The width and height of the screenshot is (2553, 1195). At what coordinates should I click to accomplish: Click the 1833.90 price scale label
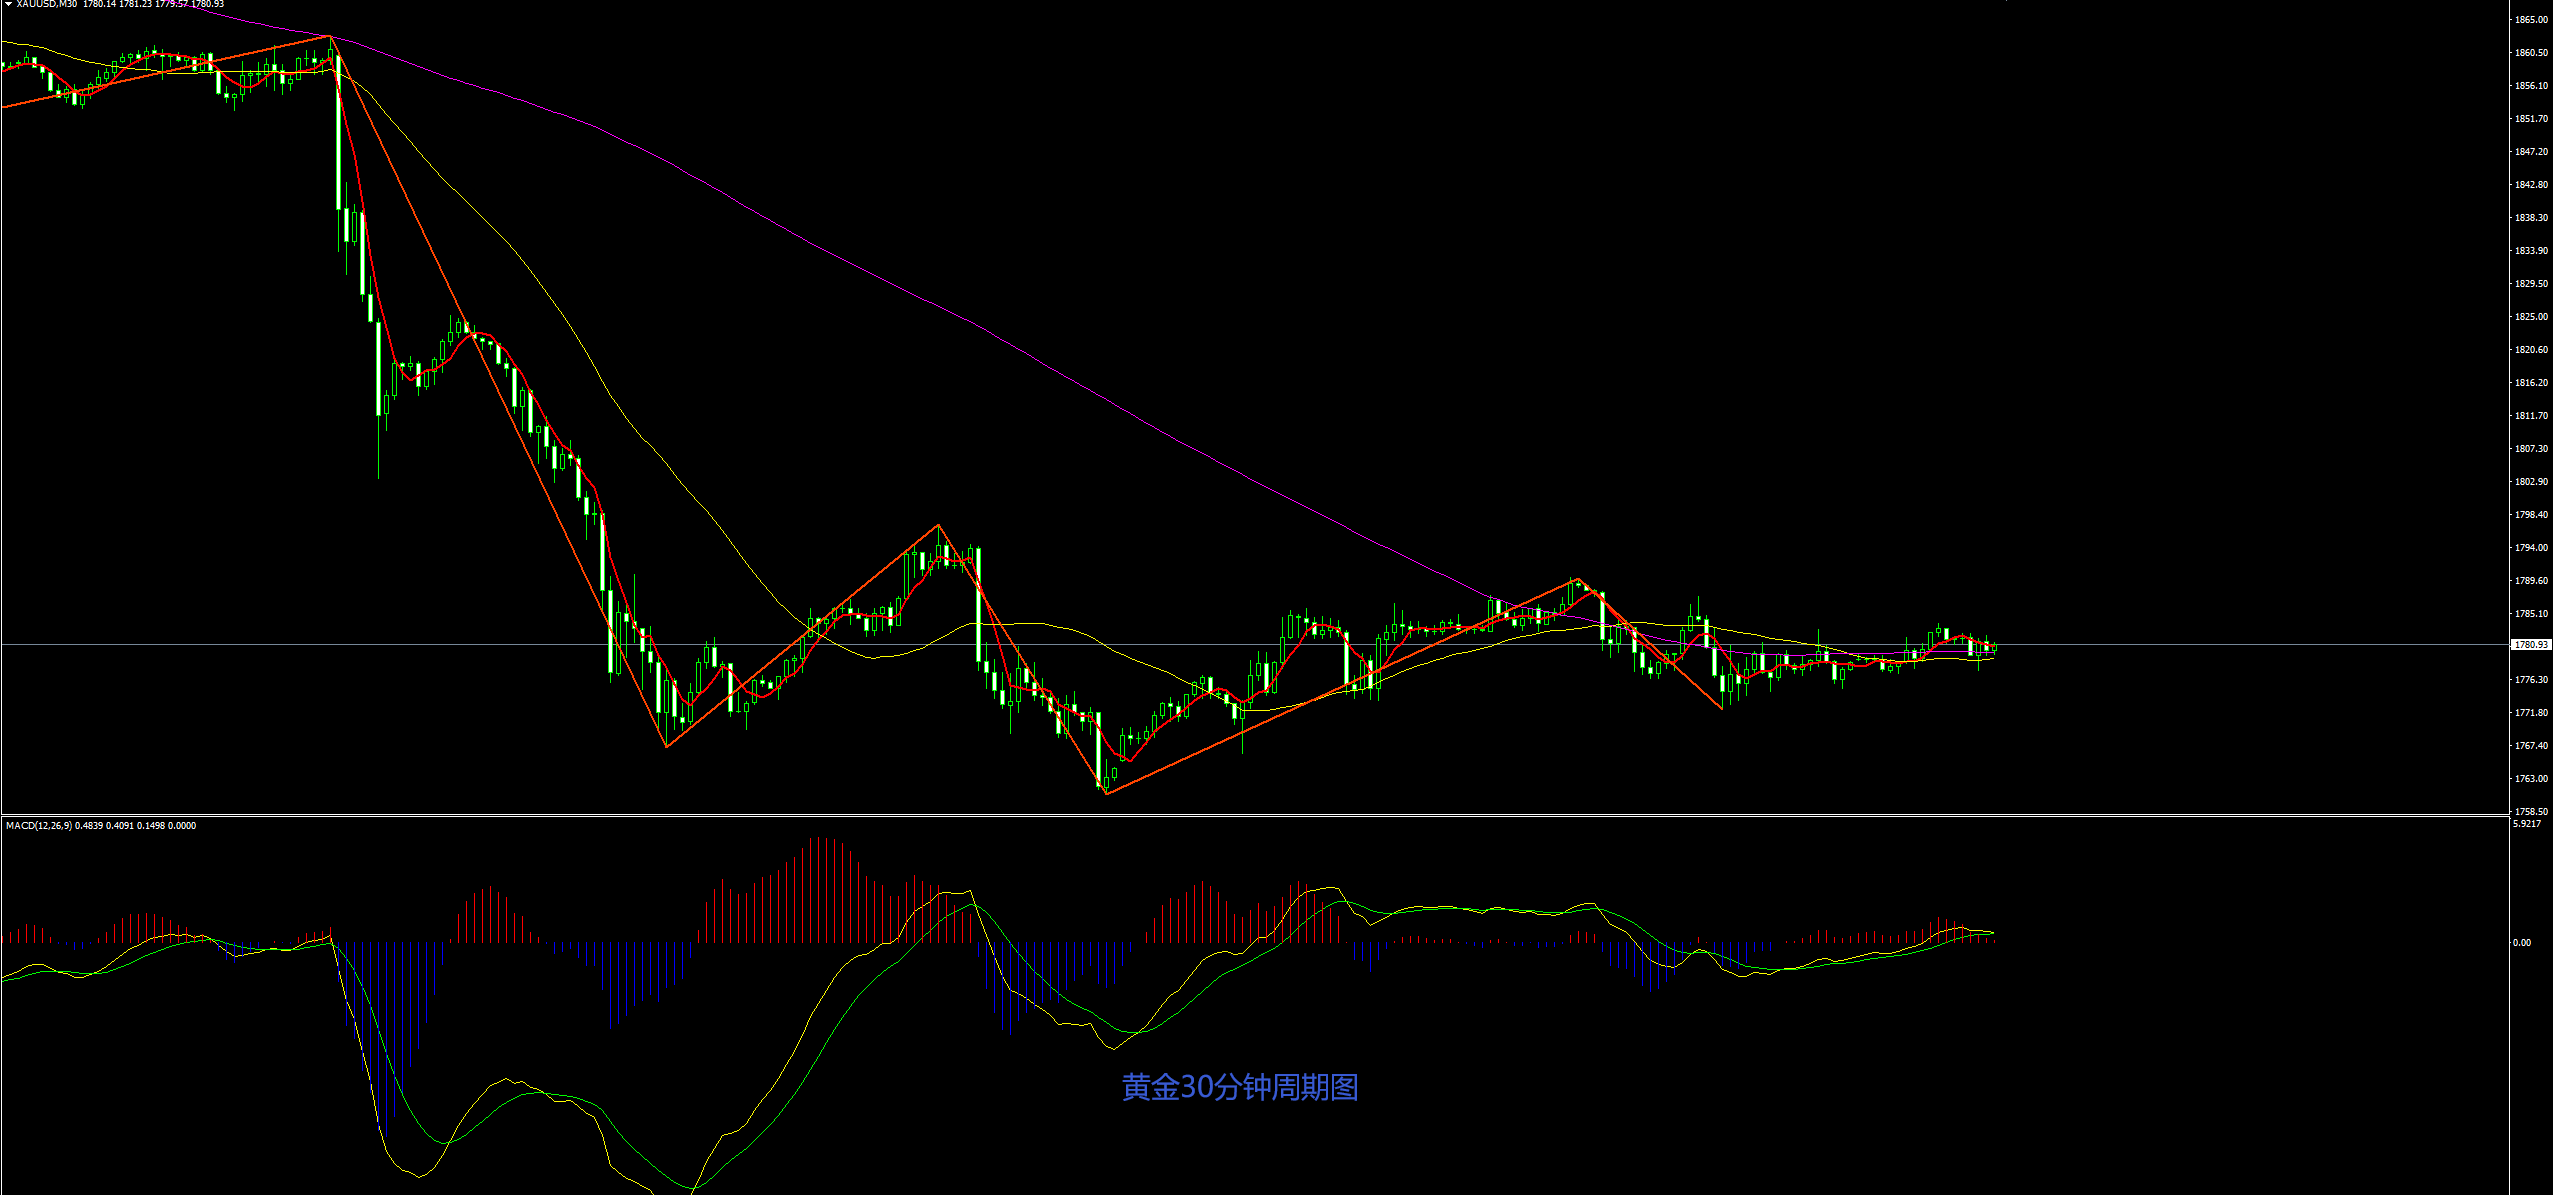(x=2531, y=250)
